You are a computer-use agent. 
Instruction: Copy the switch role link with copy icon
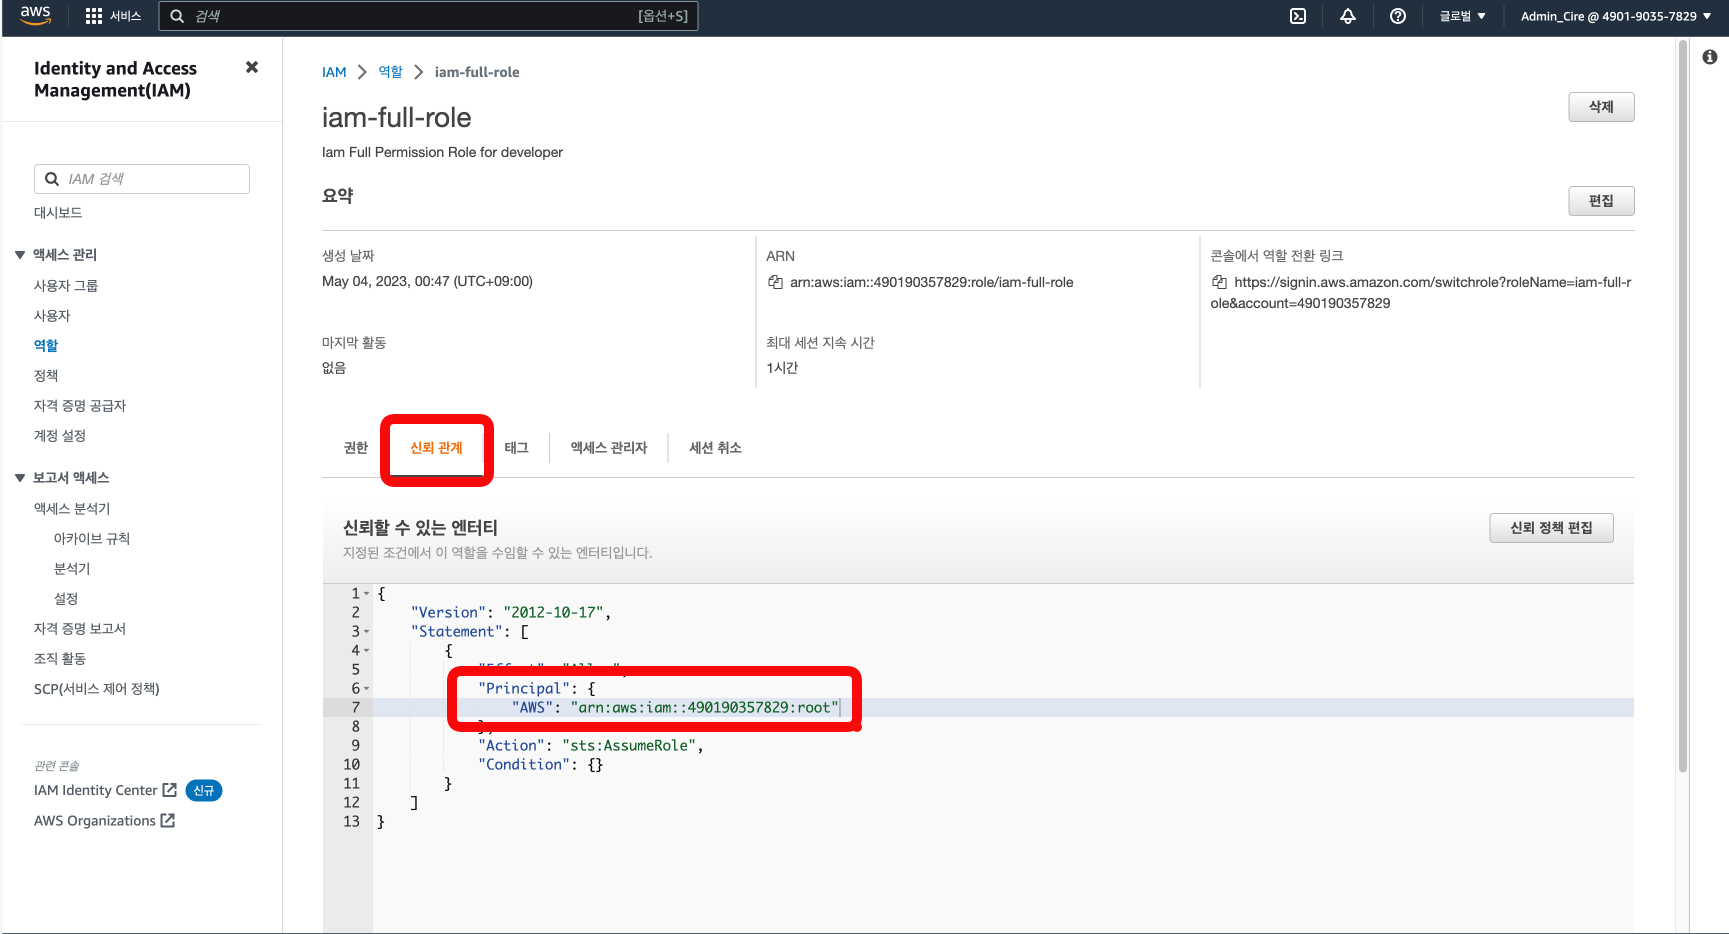tap(1219, 282)
